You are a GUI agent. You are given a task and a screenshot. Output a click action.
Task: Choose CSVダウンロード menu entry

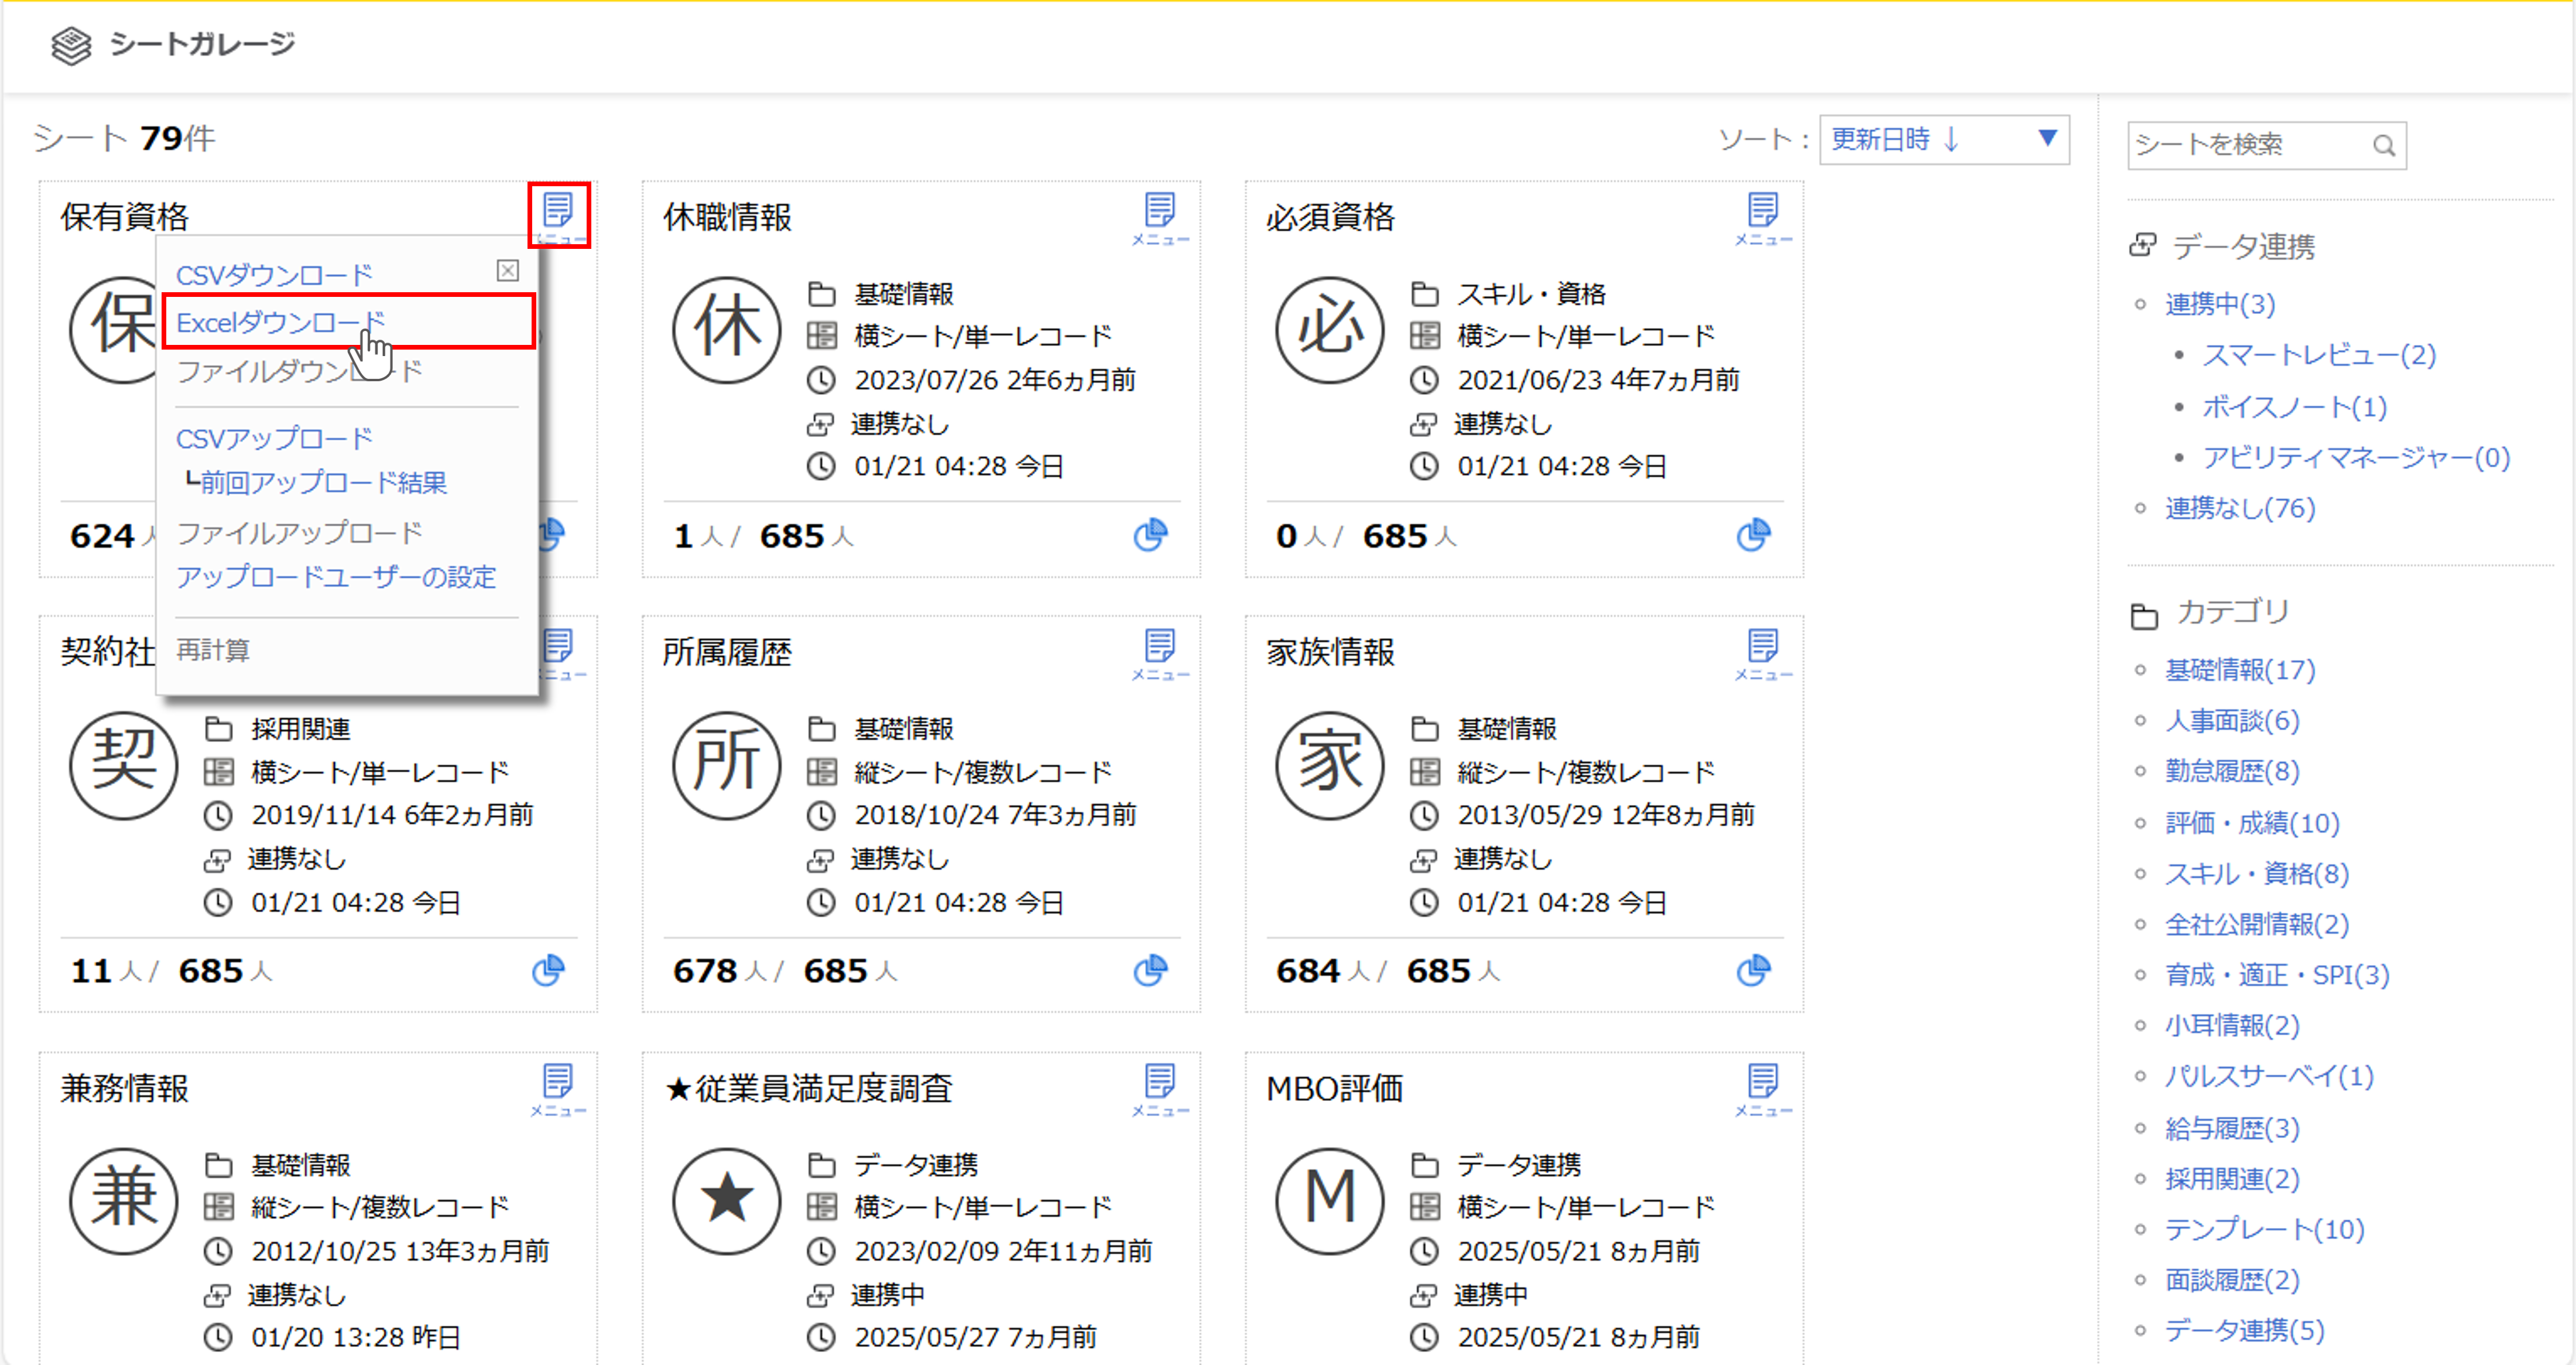coord(274,274)
